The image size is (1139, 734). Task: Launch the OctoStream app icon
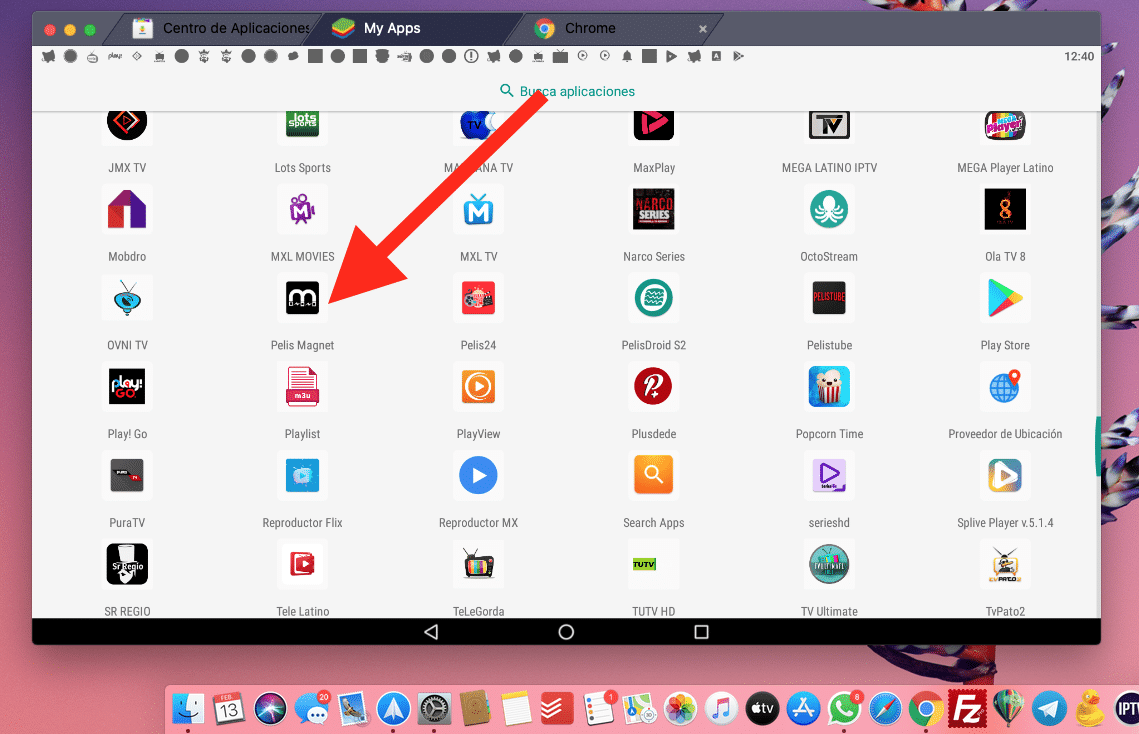coord(828,210)
